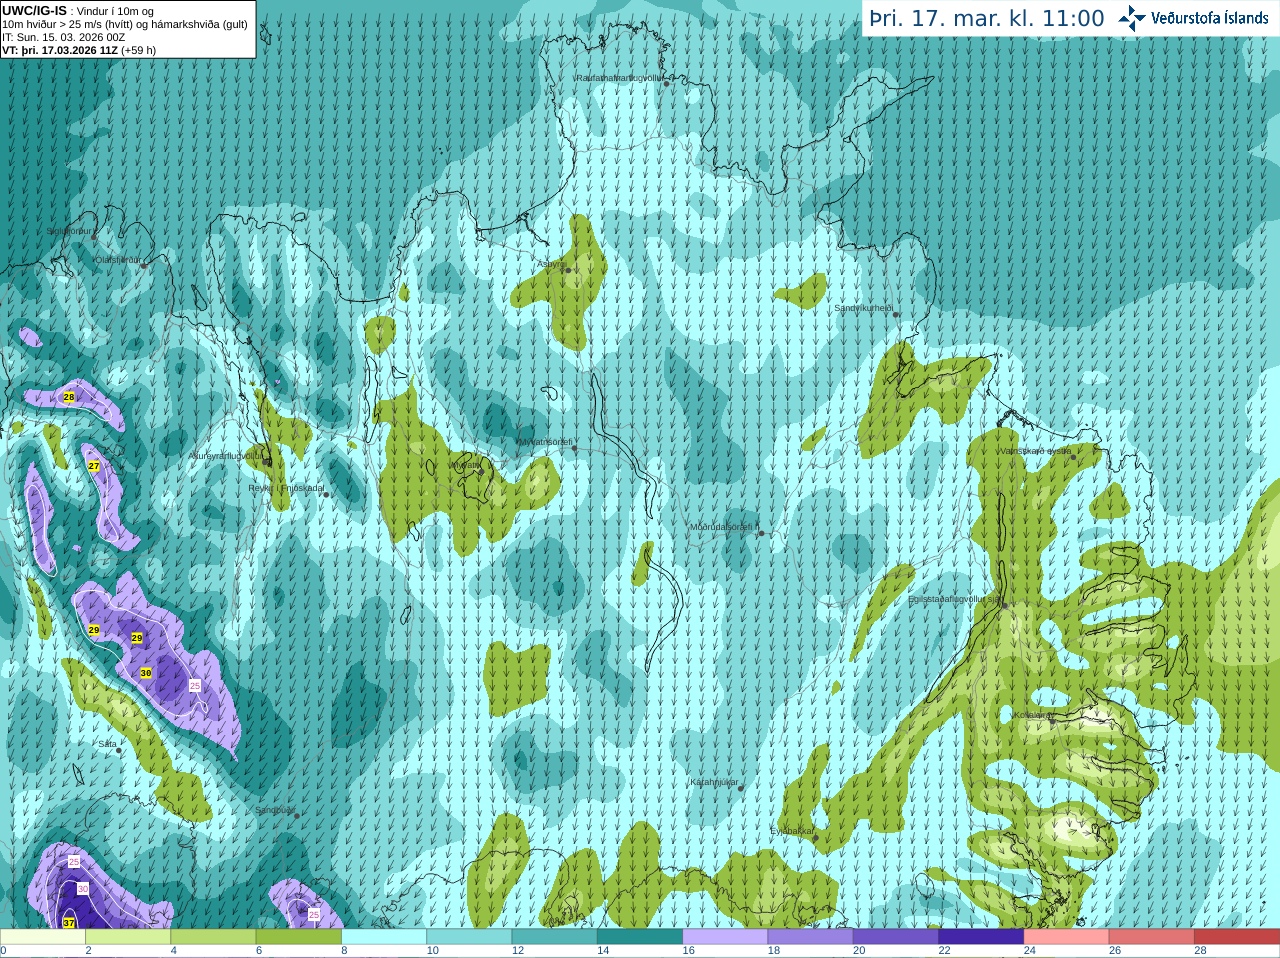Pick the 16–18 m/s lavender swatch
This screenshot has height=958, width=1280.
click(725, 937)
